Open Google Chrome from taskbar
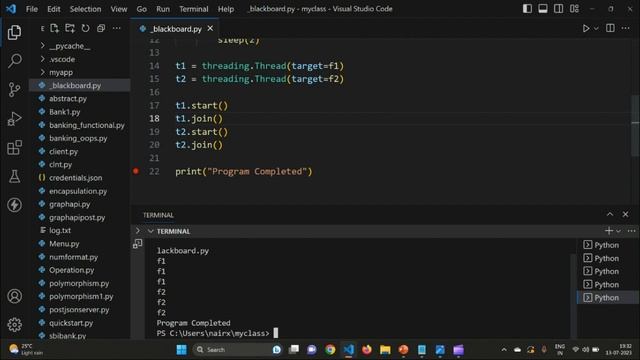 330,350
